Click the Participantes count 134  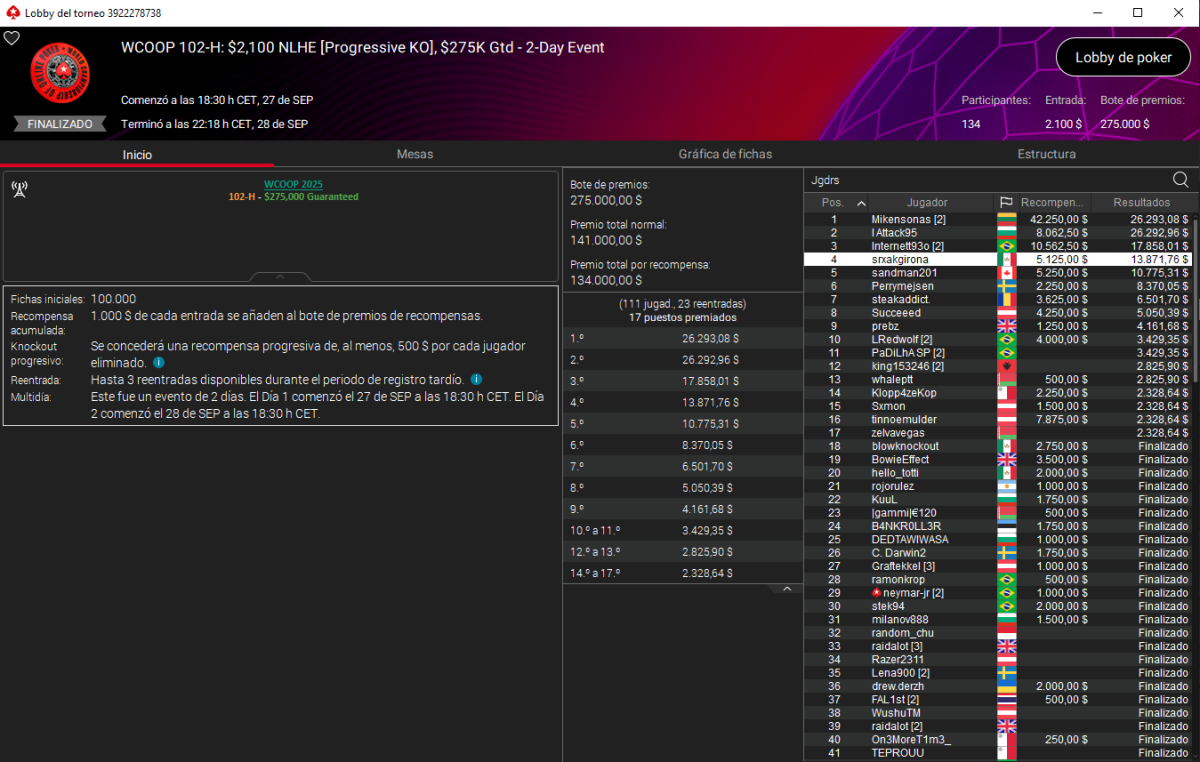pyautogui.click(x=971, y=124)
